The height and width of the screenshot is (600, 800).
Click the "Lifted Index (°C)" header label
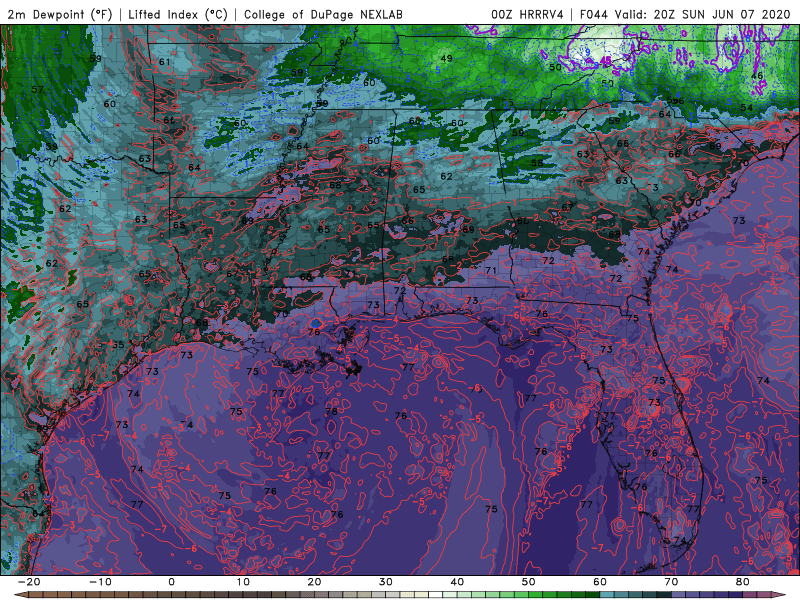[x=178, y=14]
